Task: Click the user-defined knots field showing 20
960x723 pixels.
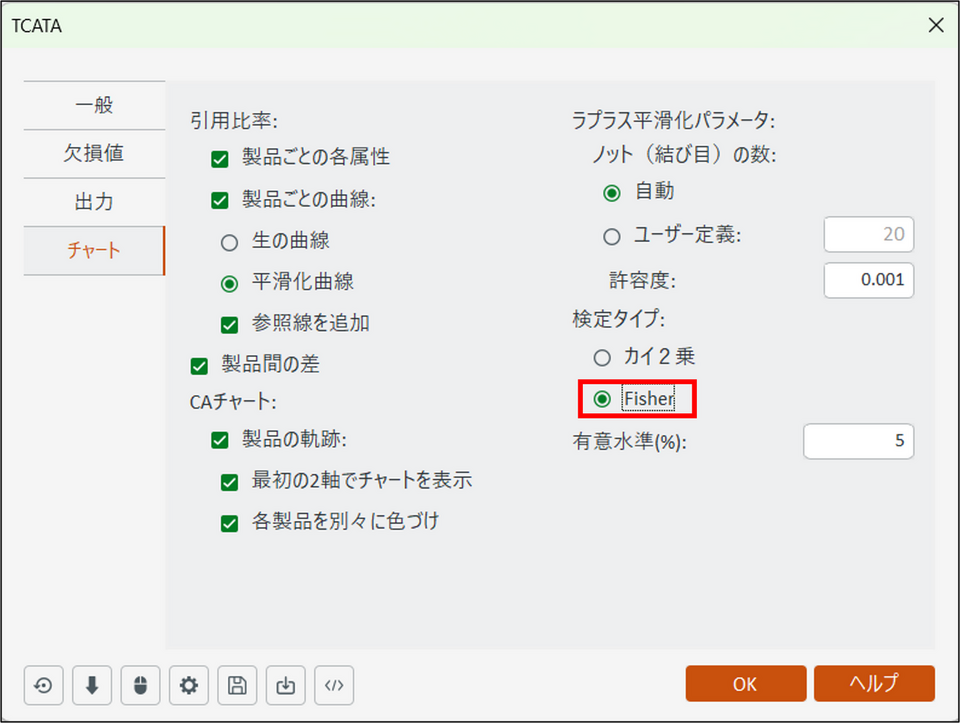Action: (869, 234)
